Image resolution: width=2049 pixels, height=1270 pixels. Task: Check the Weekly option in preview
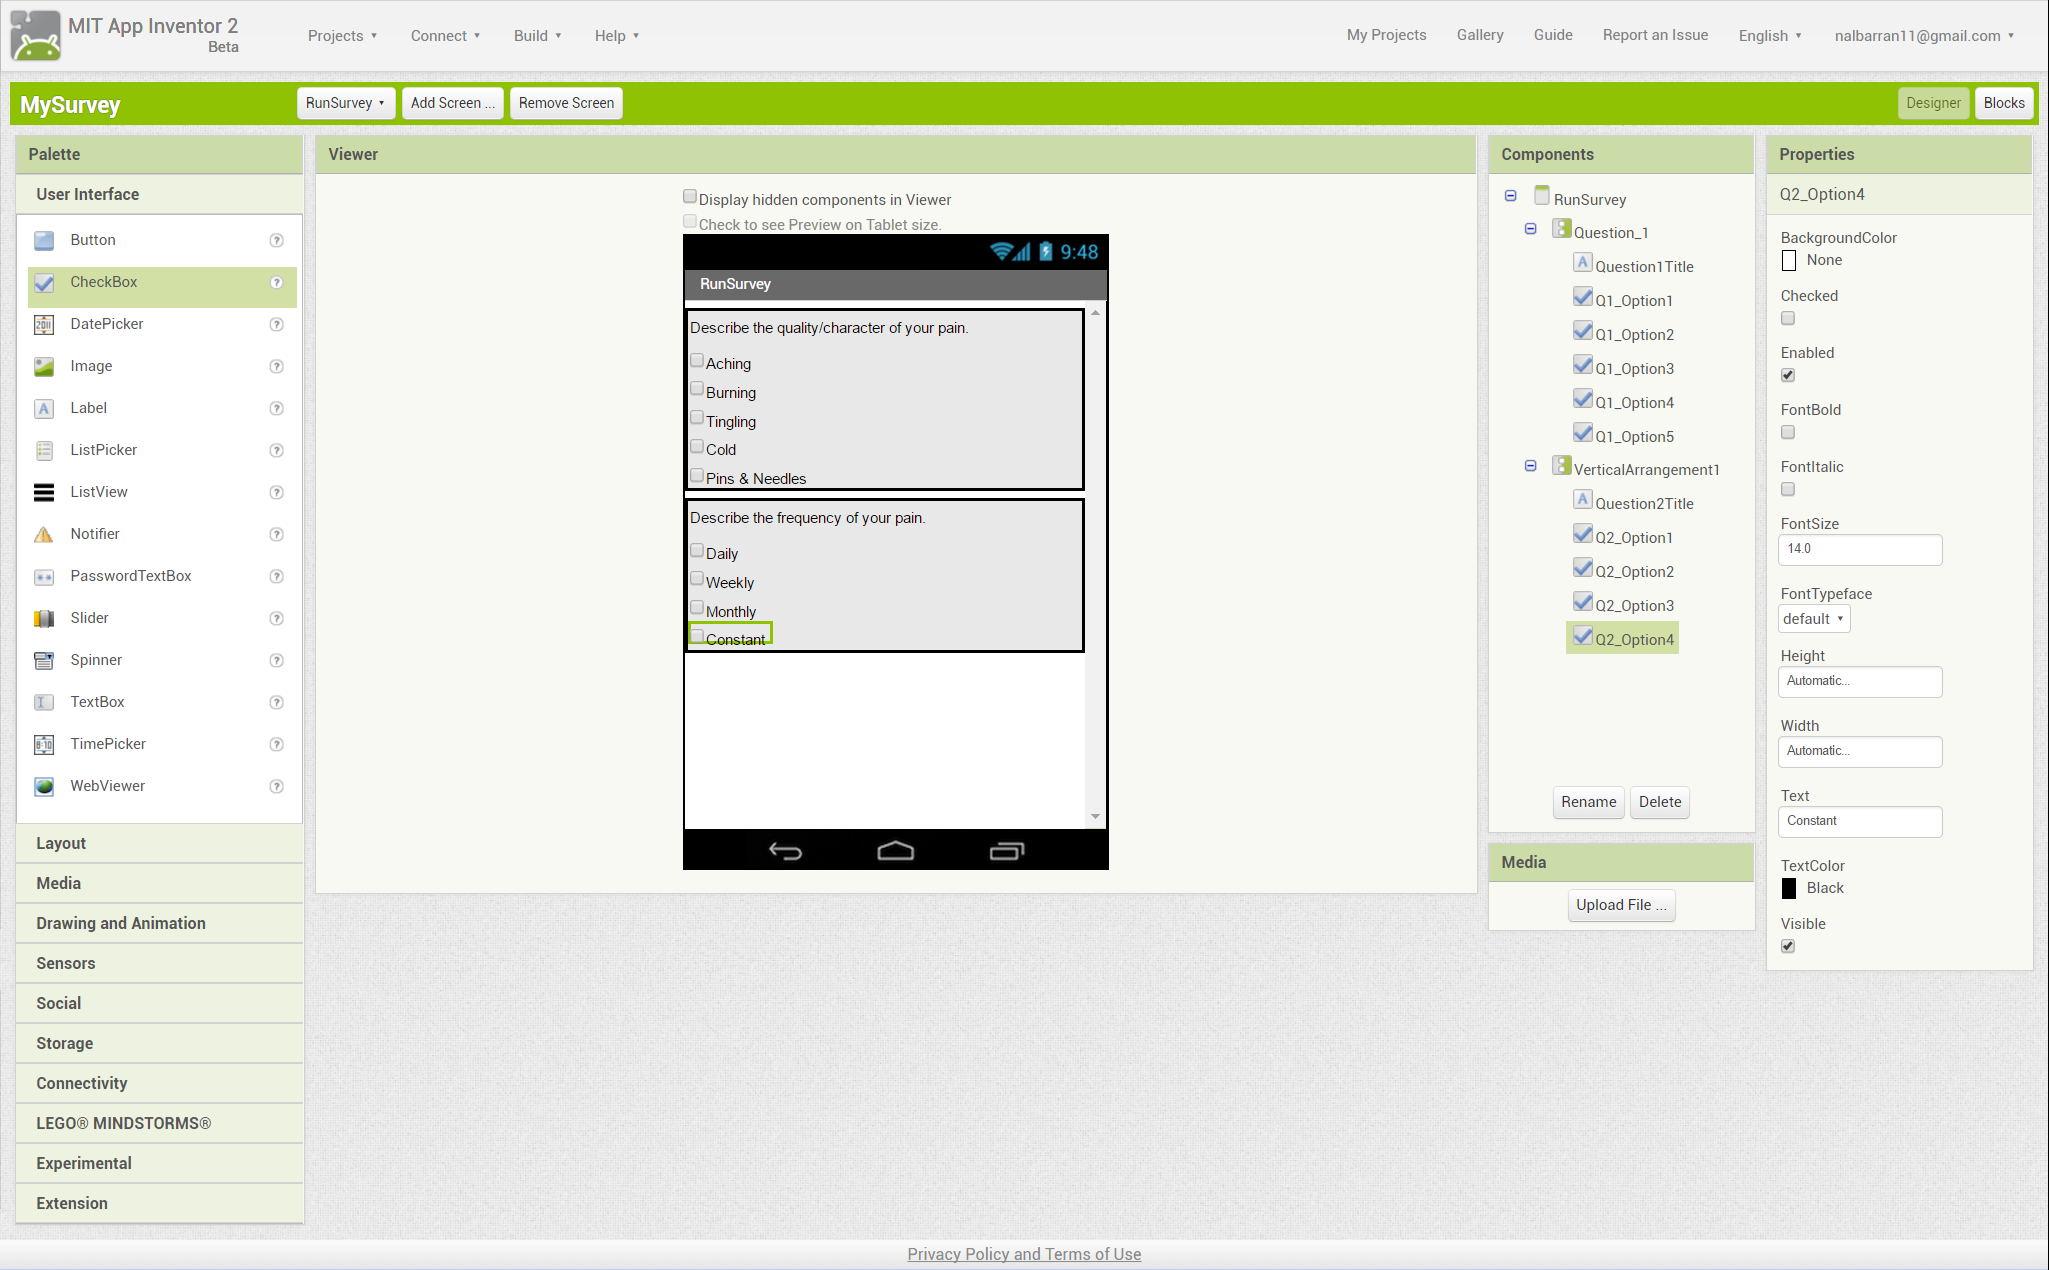click(x=697, y=579)
